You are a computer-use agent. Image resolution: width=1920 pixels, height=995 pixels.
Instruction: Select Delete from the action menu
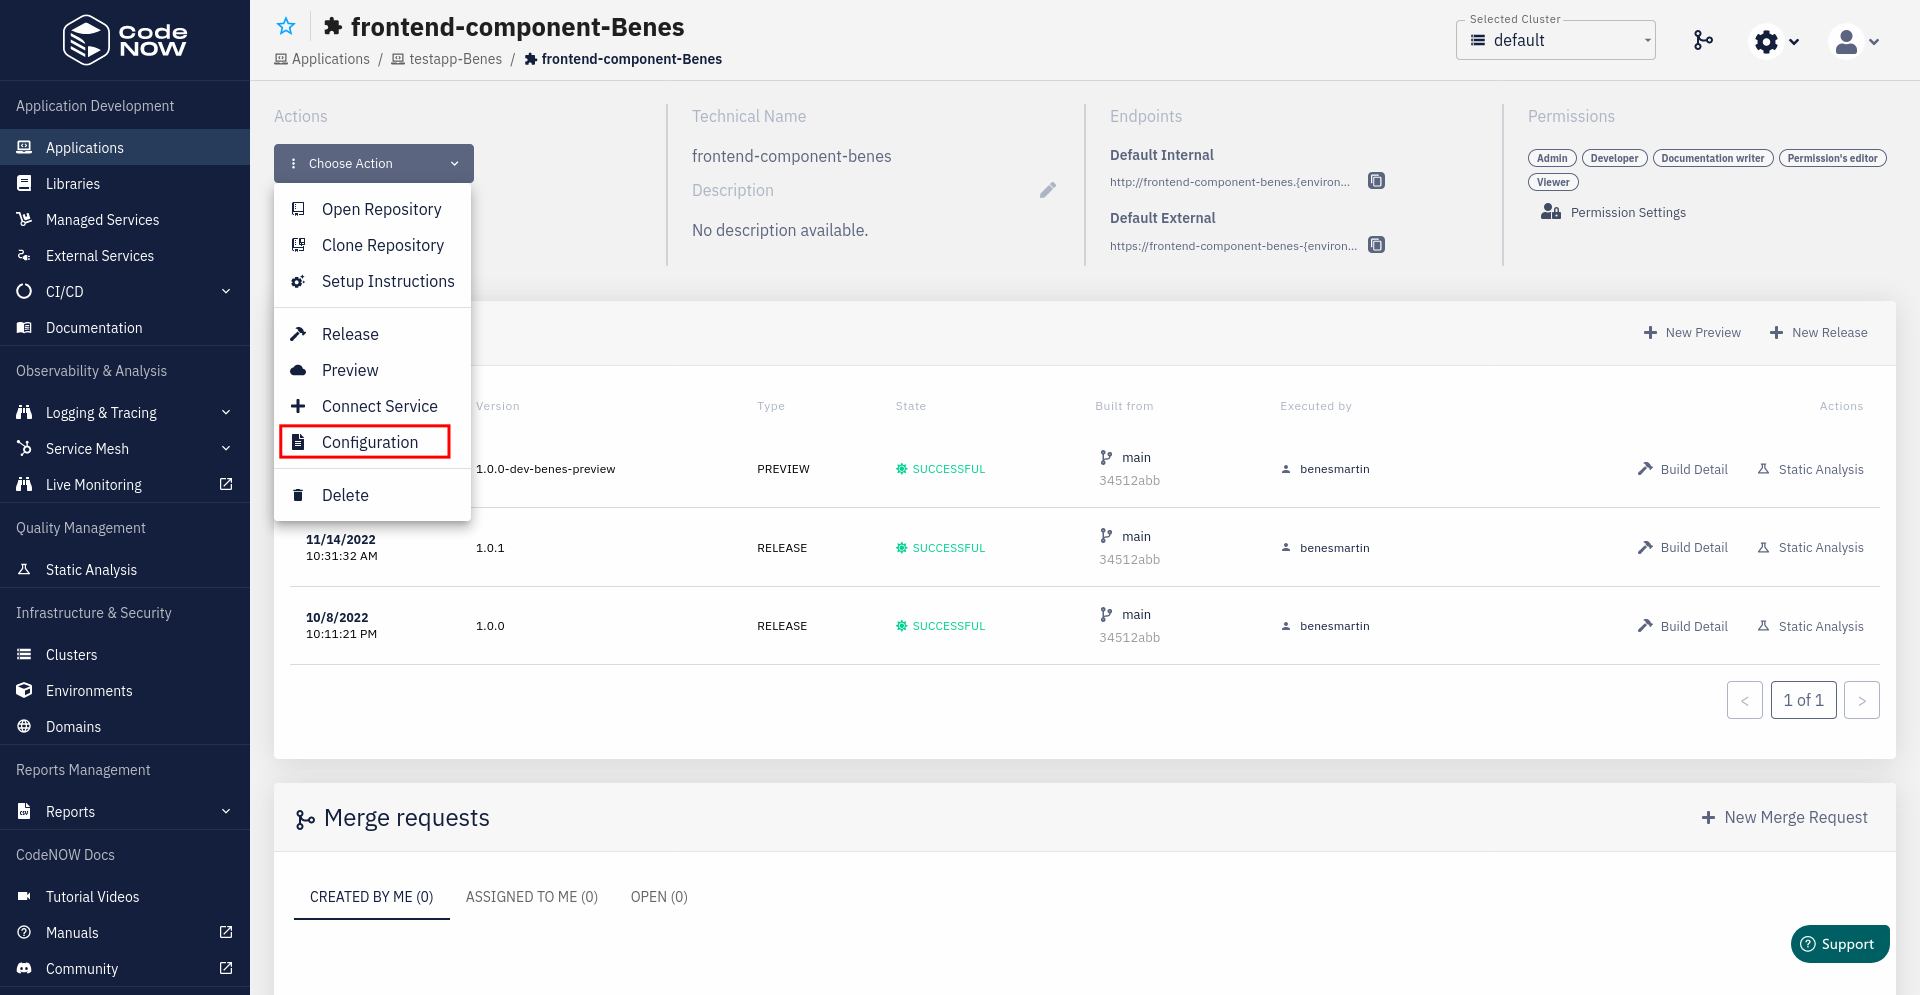point(372,495)
